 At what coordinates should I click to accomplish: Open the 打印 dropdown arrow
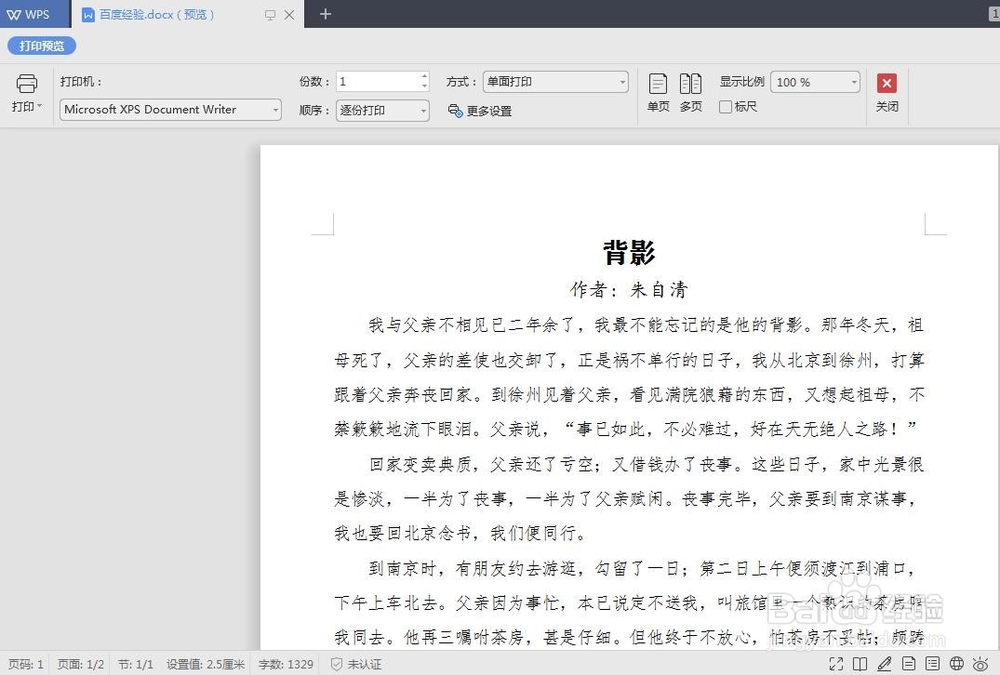point(40,106)
